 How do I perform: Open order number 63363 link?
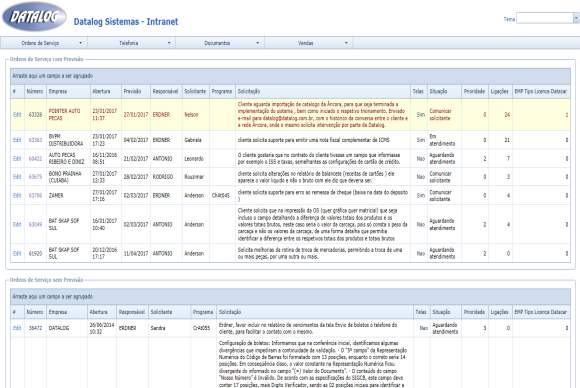[35, 140]
